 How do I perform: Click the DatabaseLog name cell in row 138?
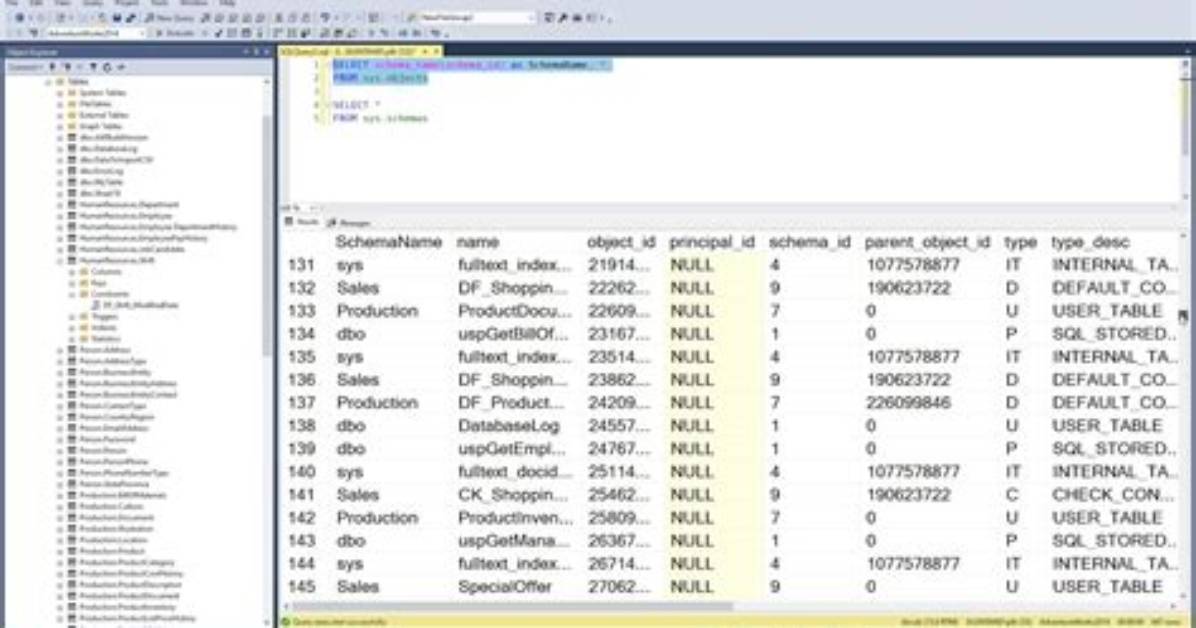click(x=509, y=426)
